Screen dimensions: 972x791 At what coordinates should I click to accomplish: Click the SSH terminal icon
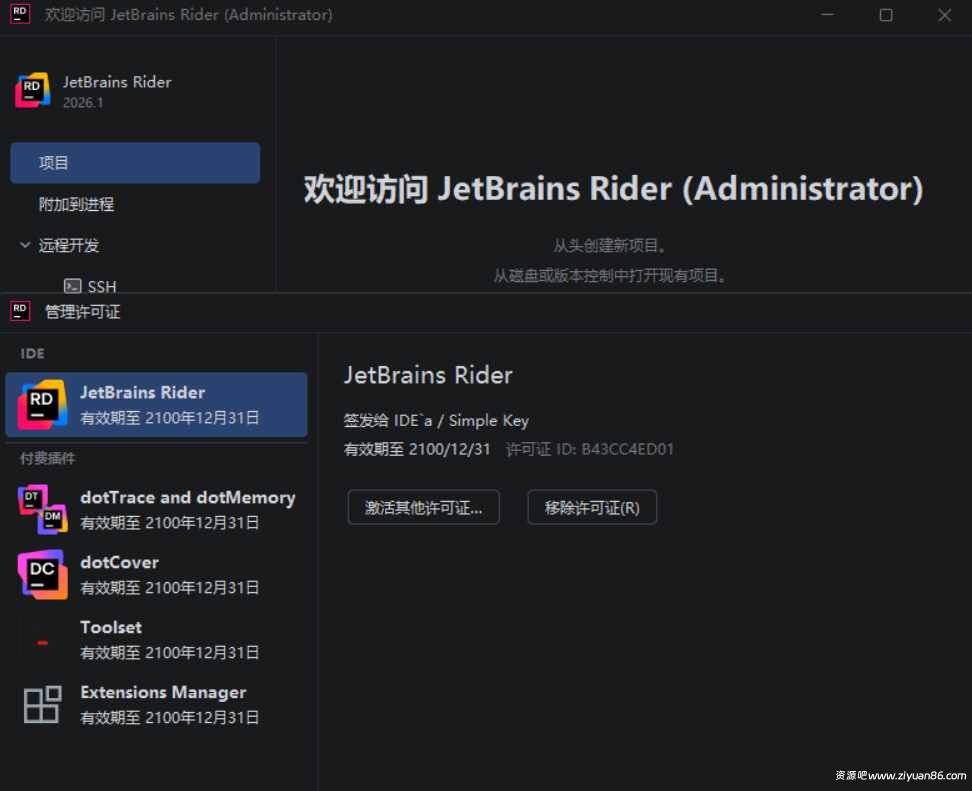point(72,287)
